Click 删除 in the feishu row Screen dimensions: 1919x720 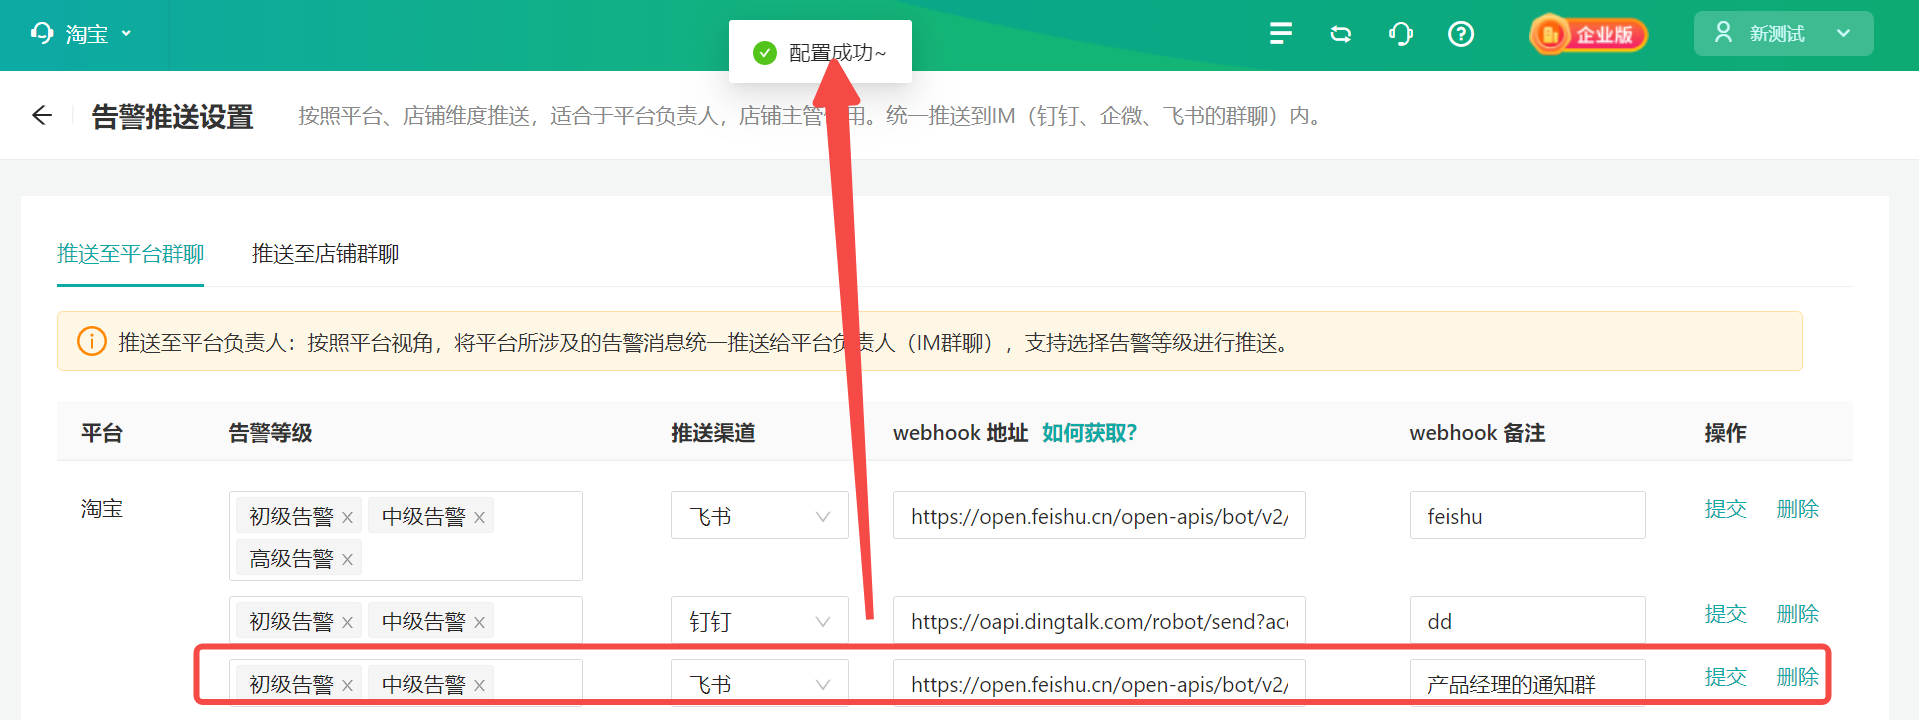click(1797, 508)
